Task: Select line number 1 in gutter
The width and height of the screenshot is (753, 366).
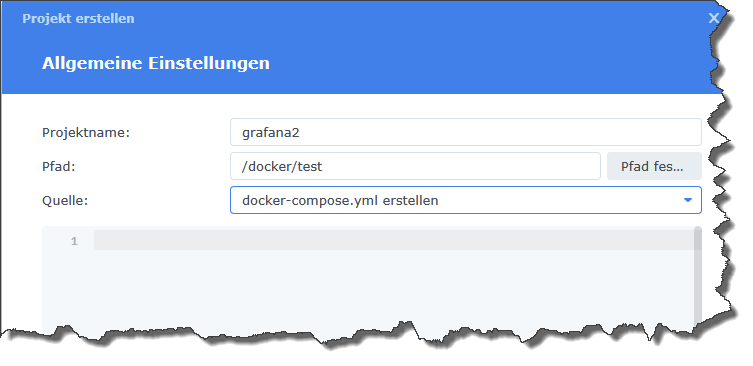Action: tap(74, 241)
